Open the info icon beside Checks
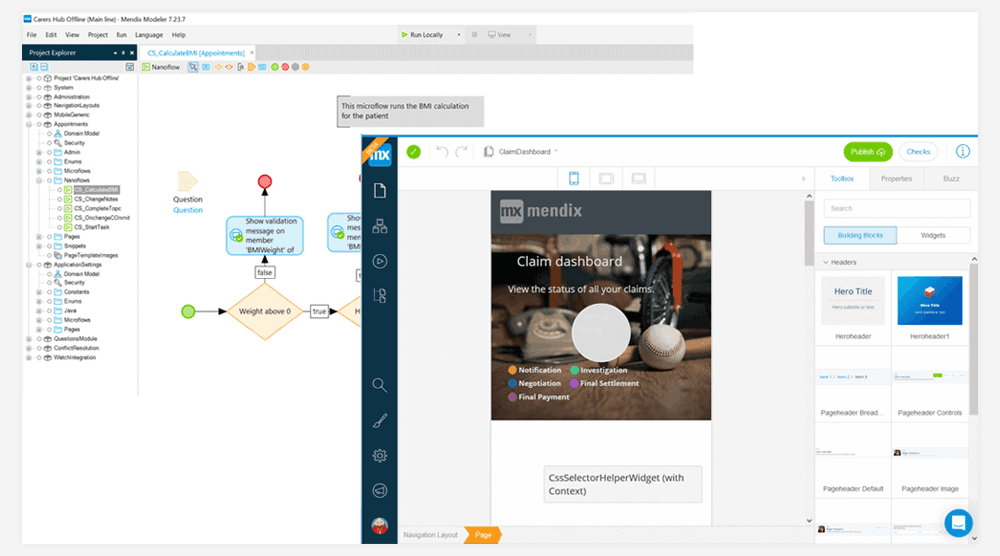This screenshot has height=556, width=1000. [x=962, y=151]
